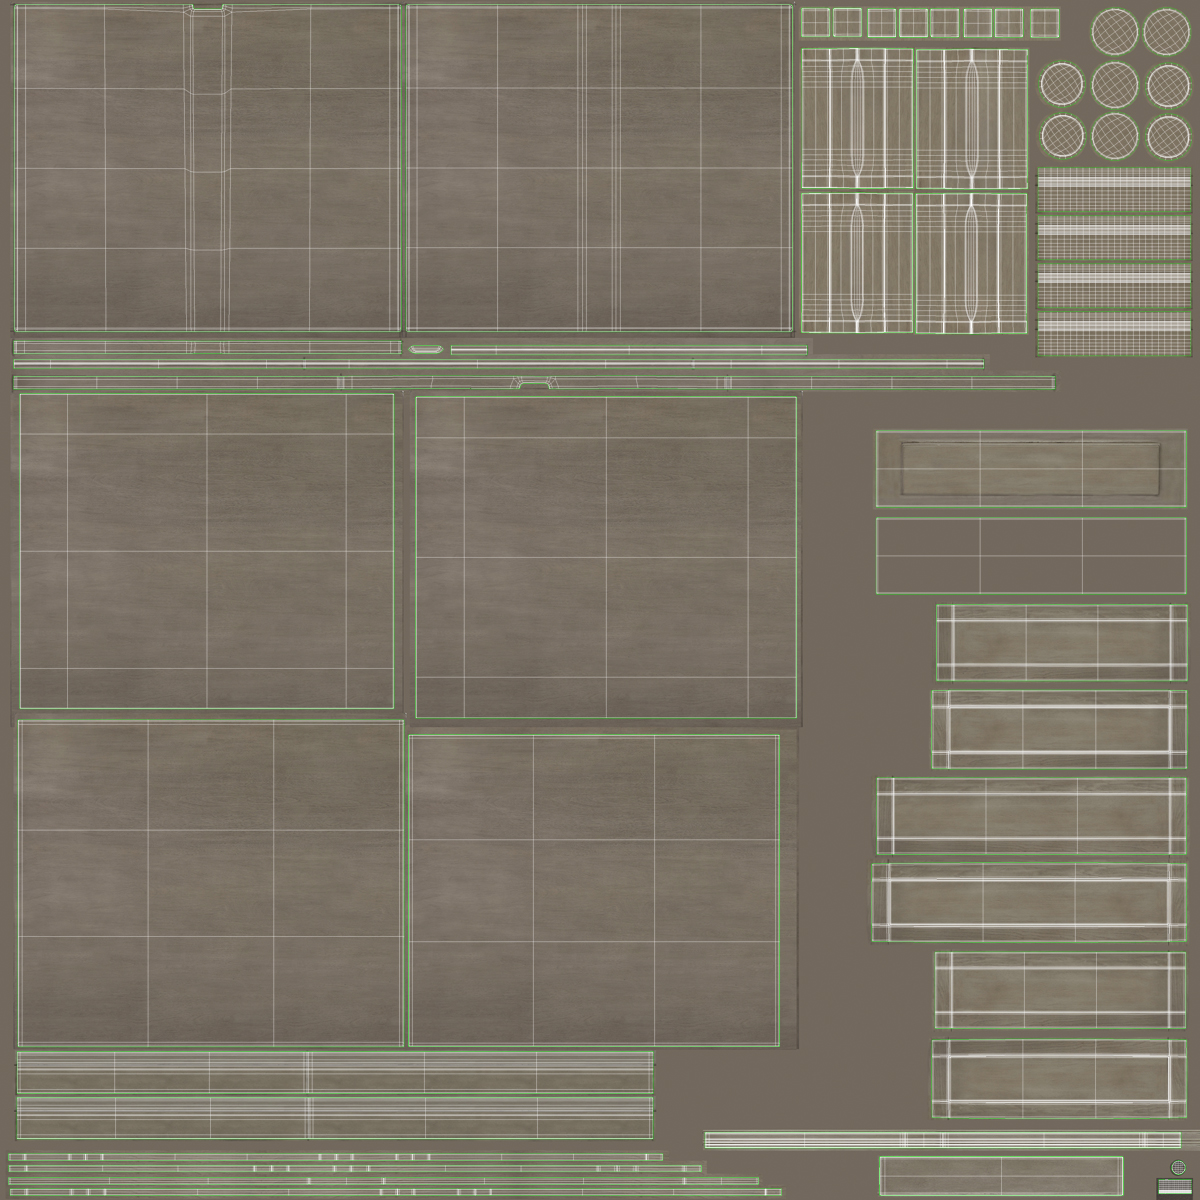Pick the tiny circular mesh island beside the striped block
The image size is (1200, 1200).
[x=1178, y=1167]
